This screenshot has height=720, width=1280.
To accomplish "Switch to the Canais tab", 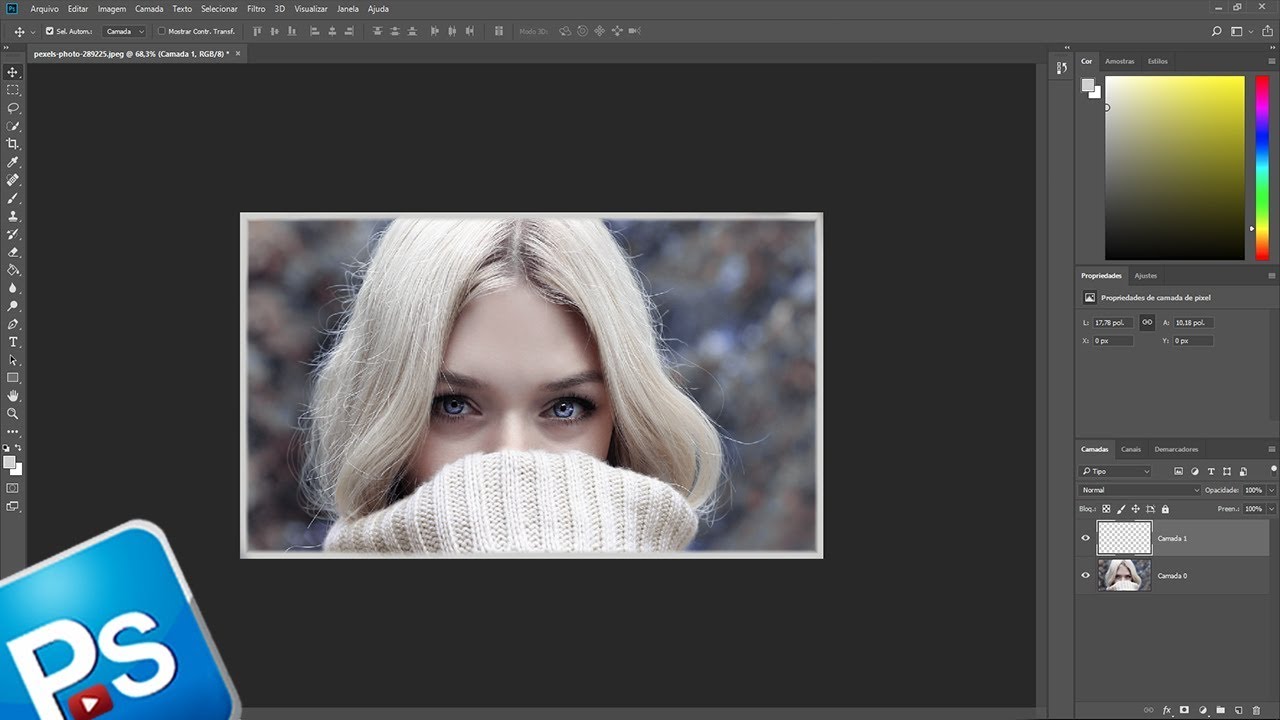I will (1131, 449).
